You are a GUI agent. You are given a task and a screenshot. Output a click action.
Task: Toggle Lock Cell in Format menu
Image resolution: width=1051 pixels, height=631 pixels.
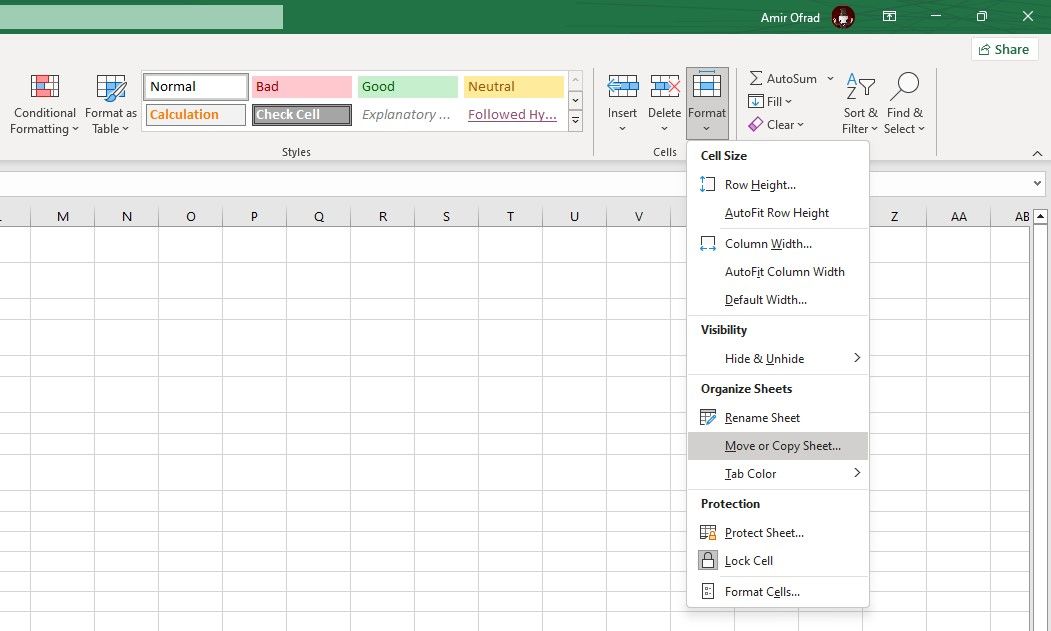click(747, 560)
